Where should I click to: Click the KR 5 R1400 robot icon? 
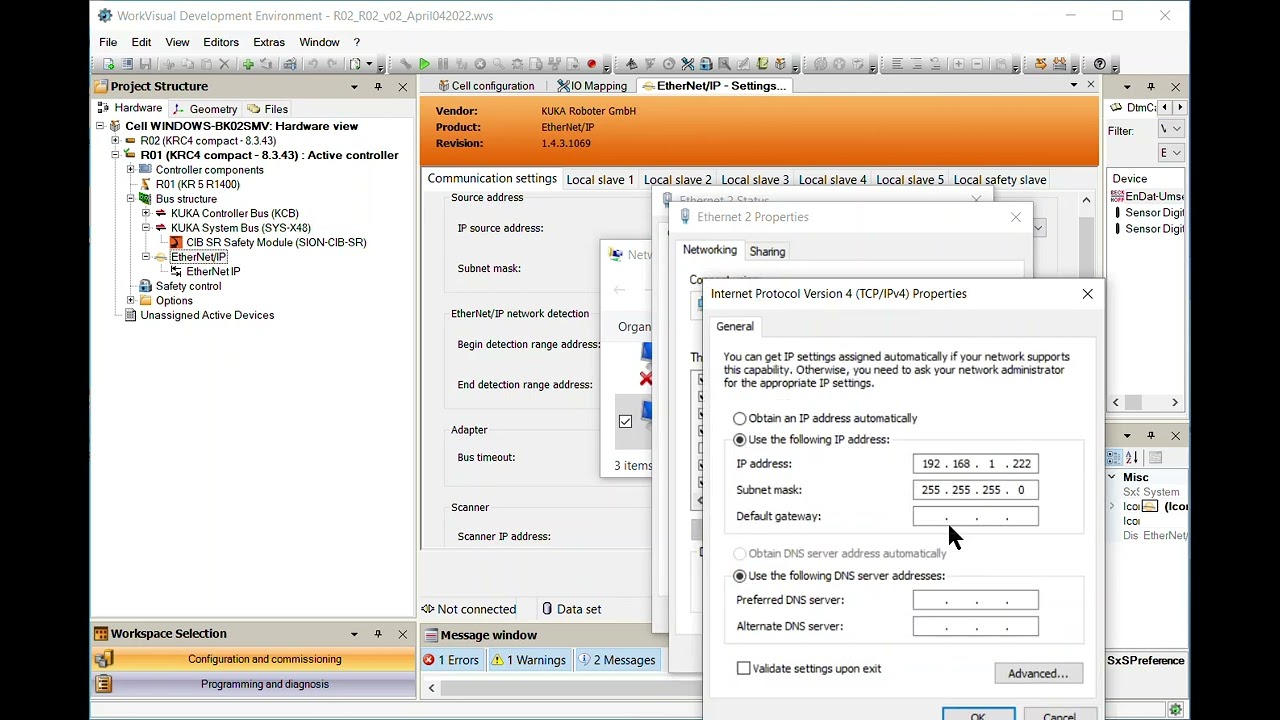tap(146, 184)
